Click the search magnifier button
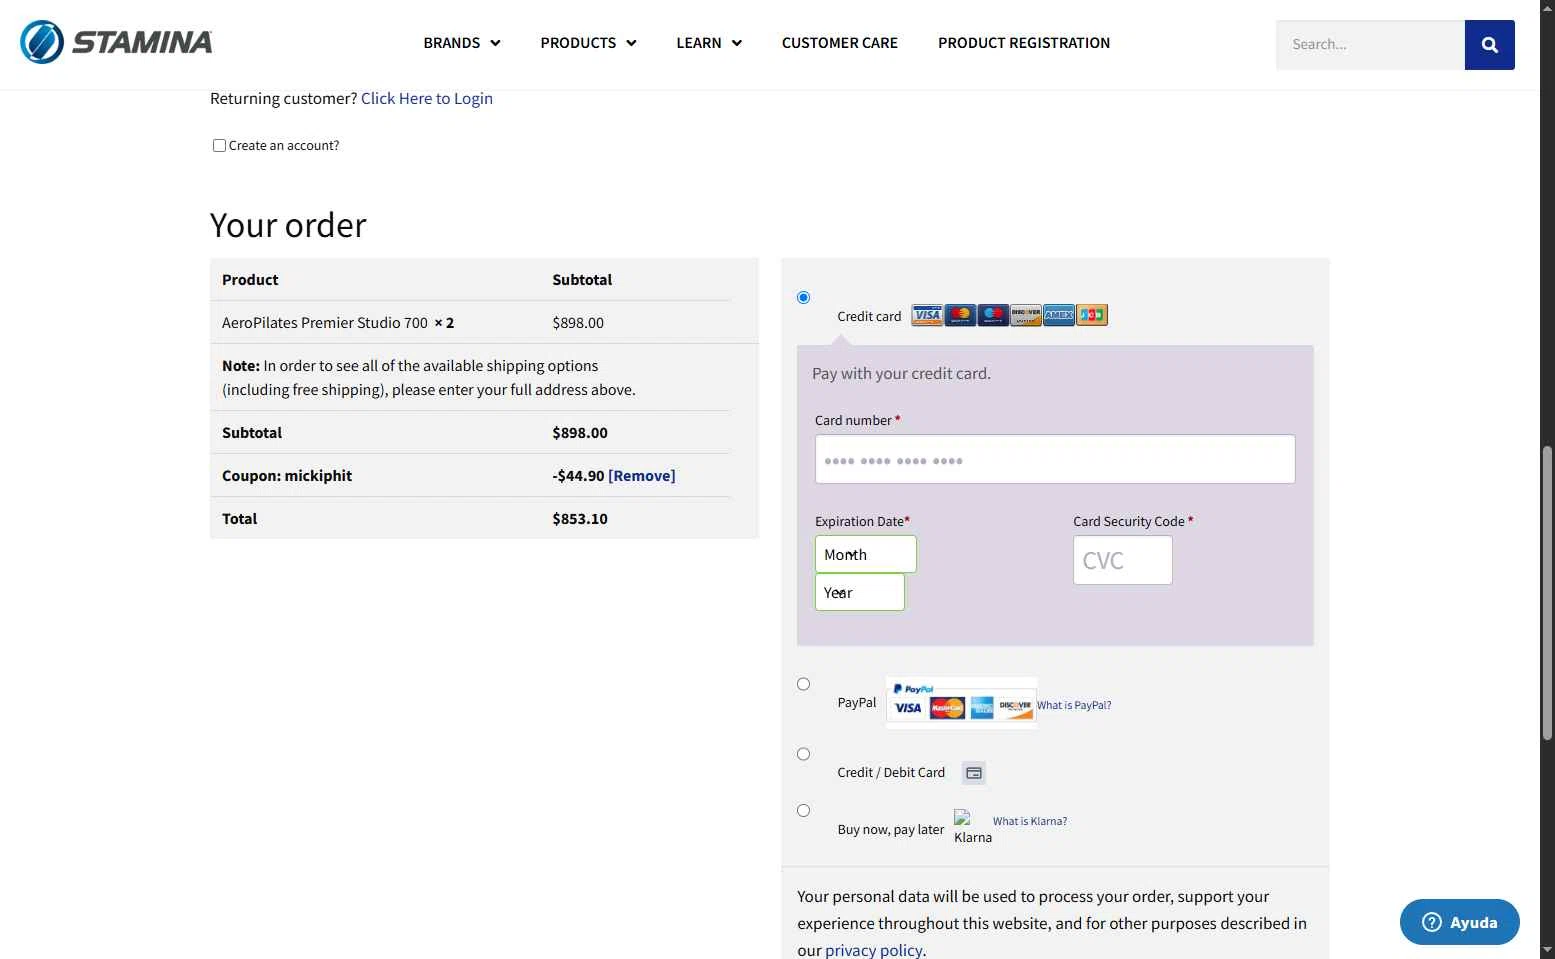The image size is (1555, 959). (1489, 45)
